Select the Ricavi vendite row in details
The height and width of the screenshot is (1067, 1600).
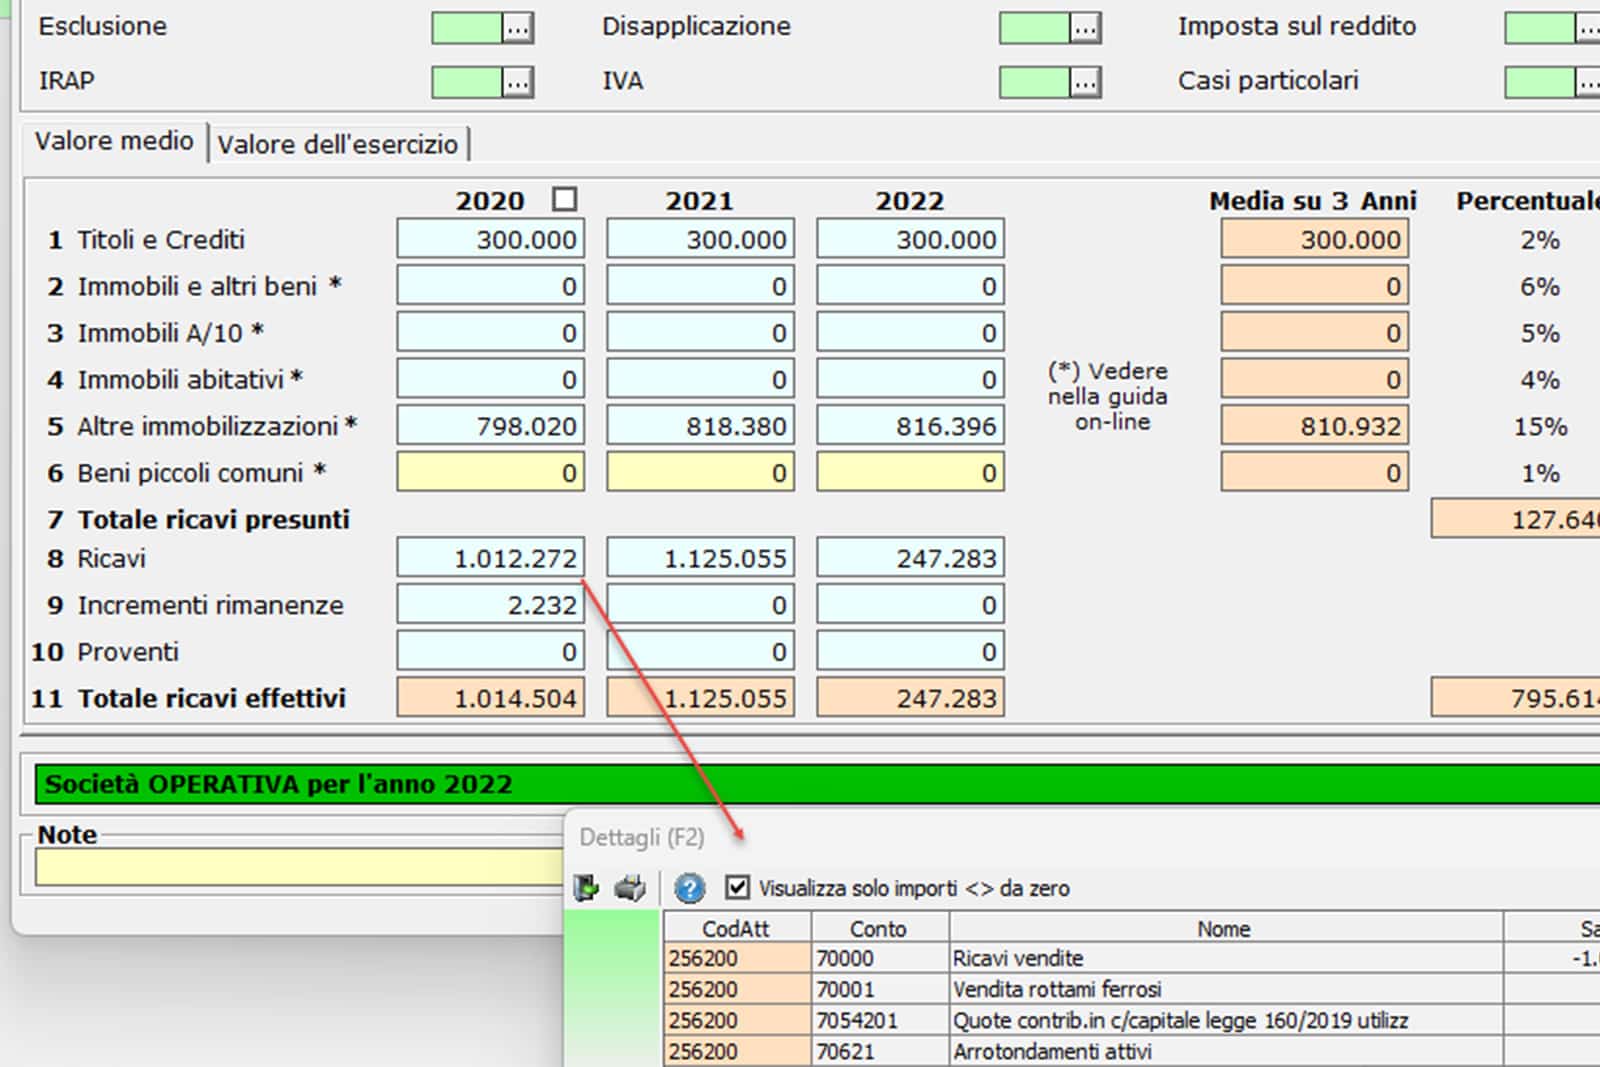tap(1017, 958)
